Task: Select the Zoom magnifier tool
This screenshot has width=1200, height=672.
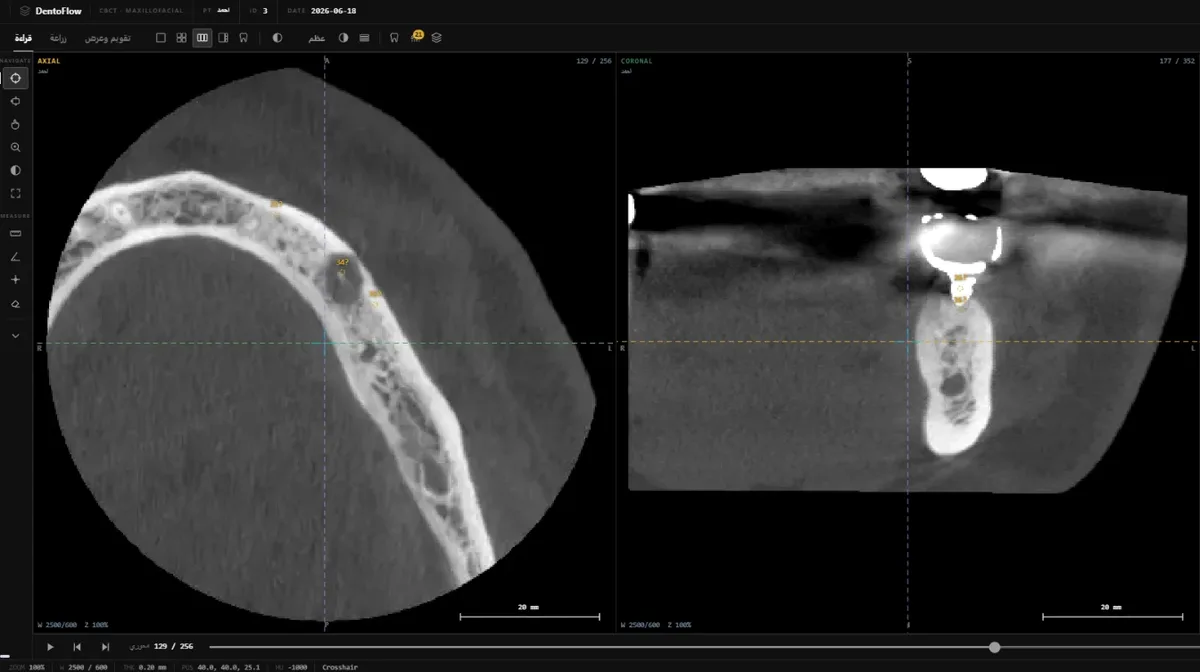Action: [15, 147]
